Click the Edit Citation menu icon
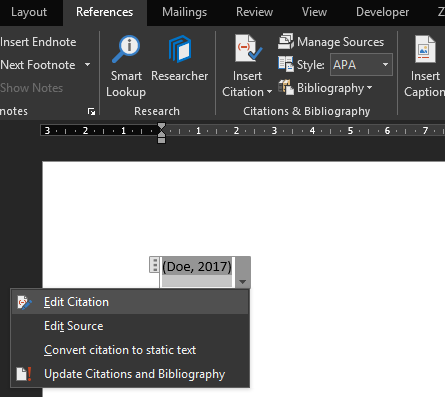445x397 pixels. (25, 302)
